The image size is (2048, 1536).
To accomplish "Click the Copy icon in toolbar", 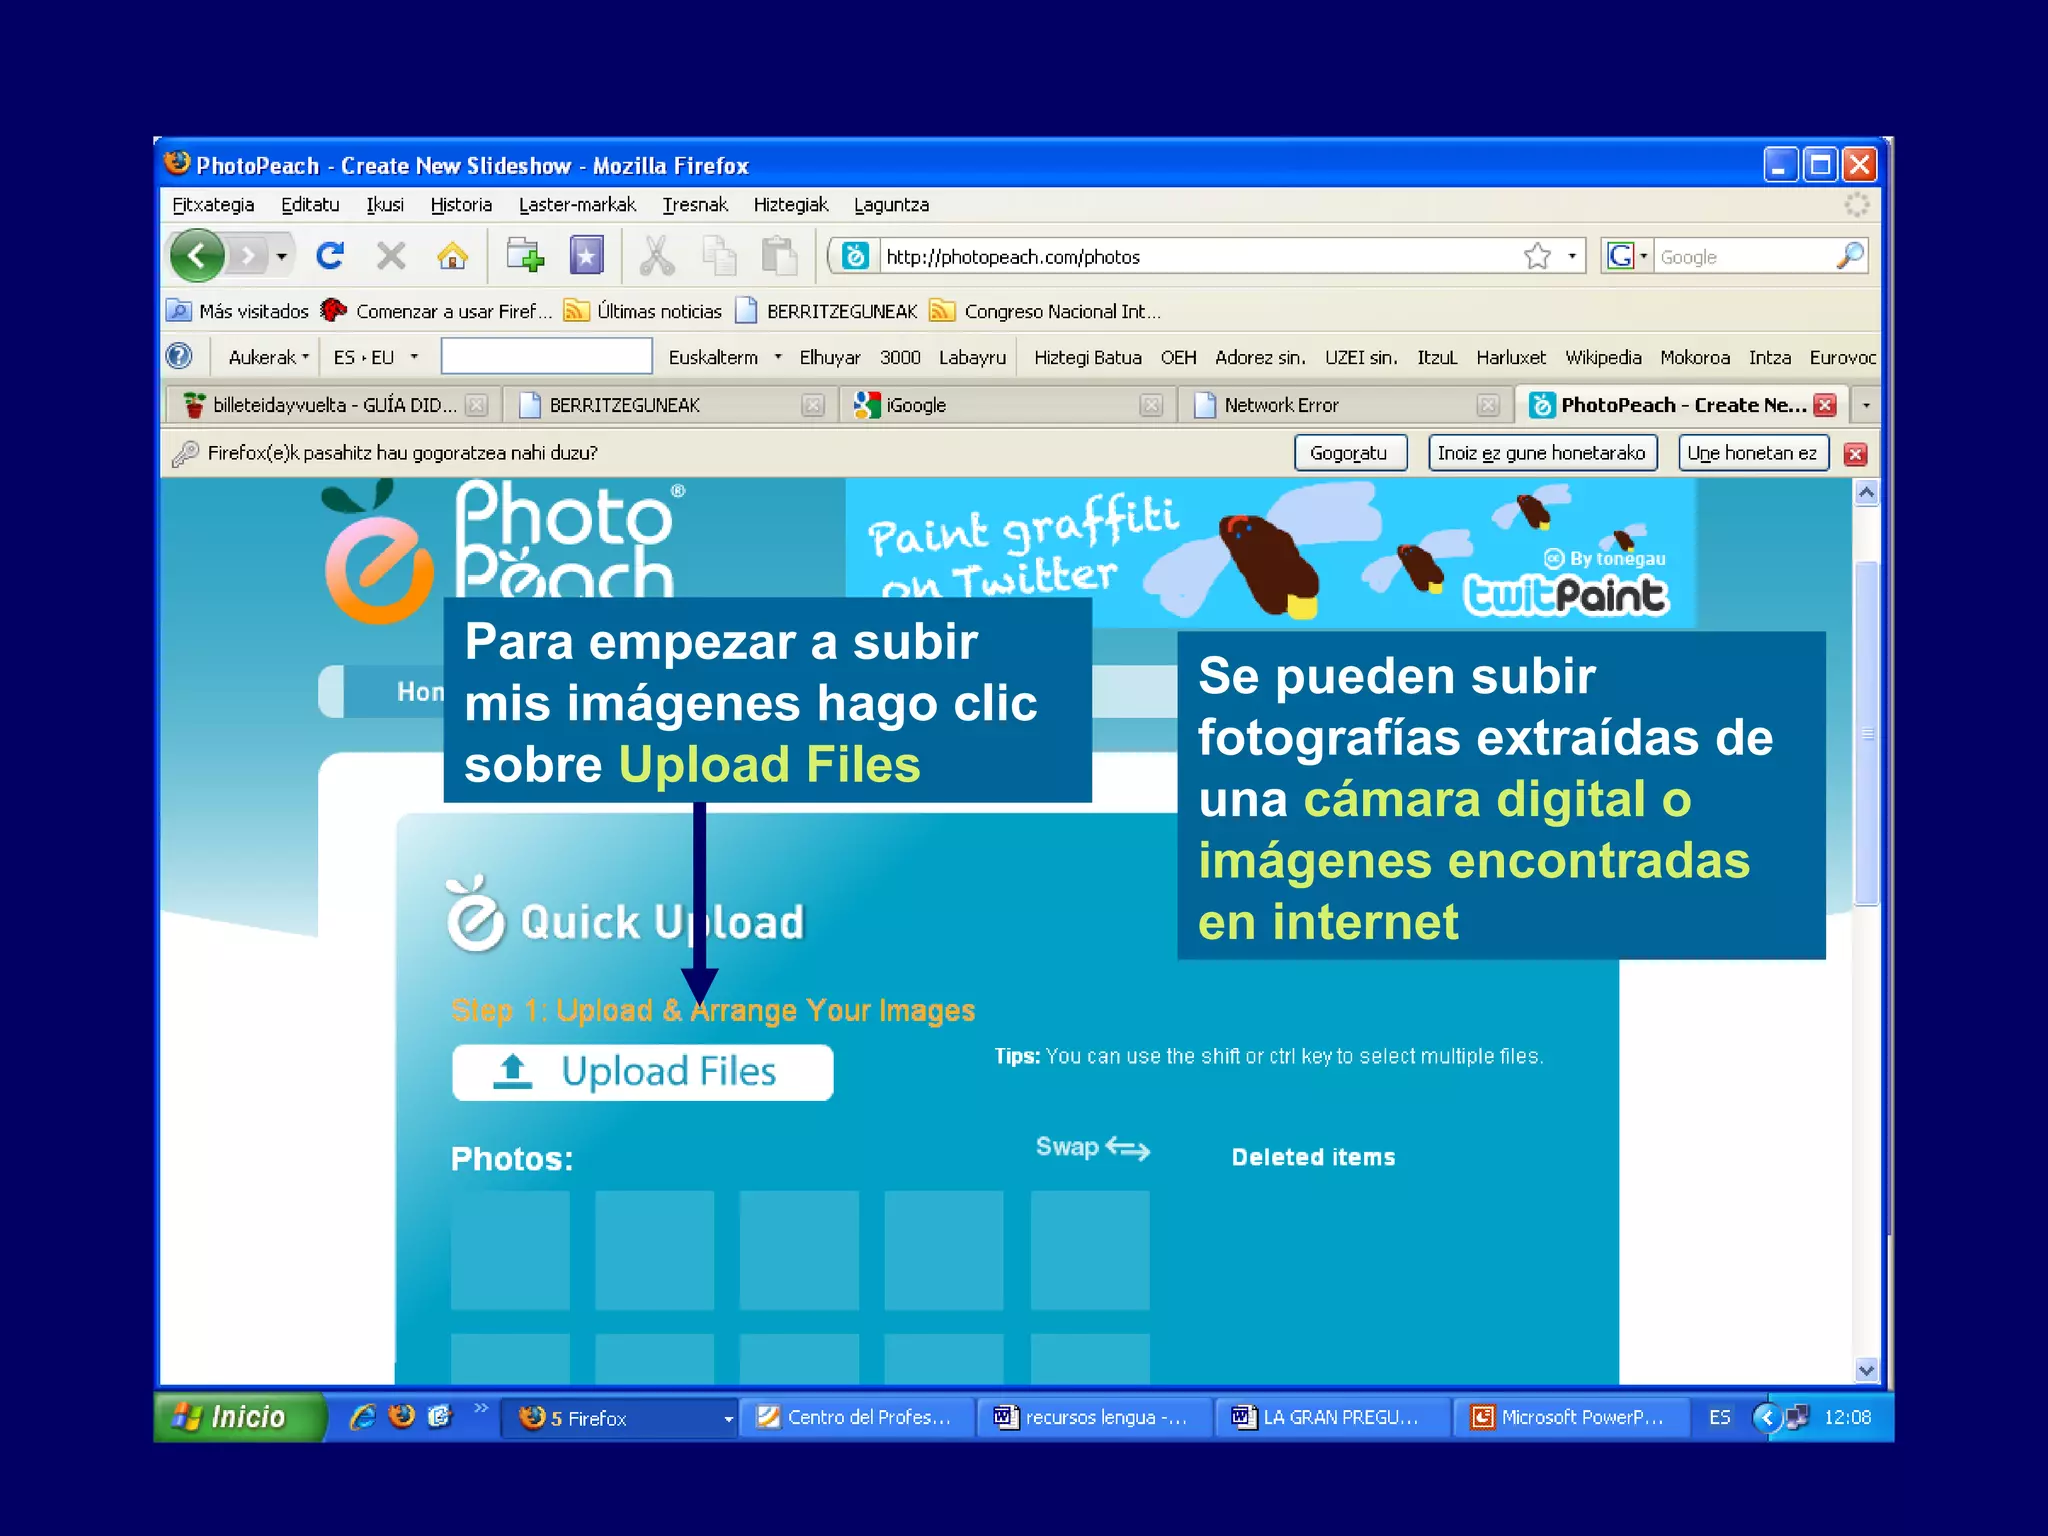I will pos(719,256).
